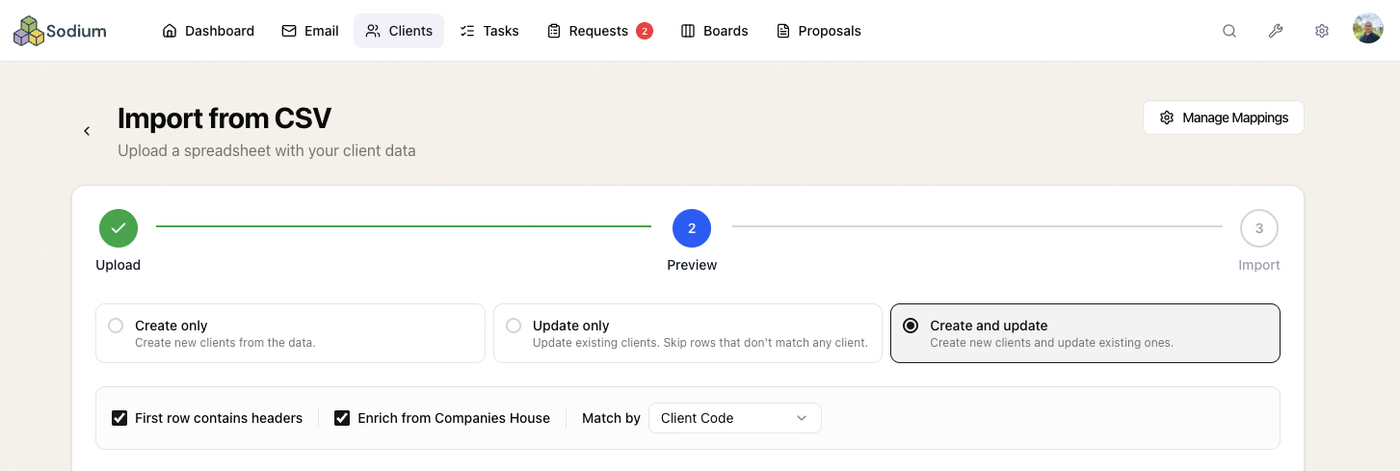Go to the Proposals tab

coord(819,31)
